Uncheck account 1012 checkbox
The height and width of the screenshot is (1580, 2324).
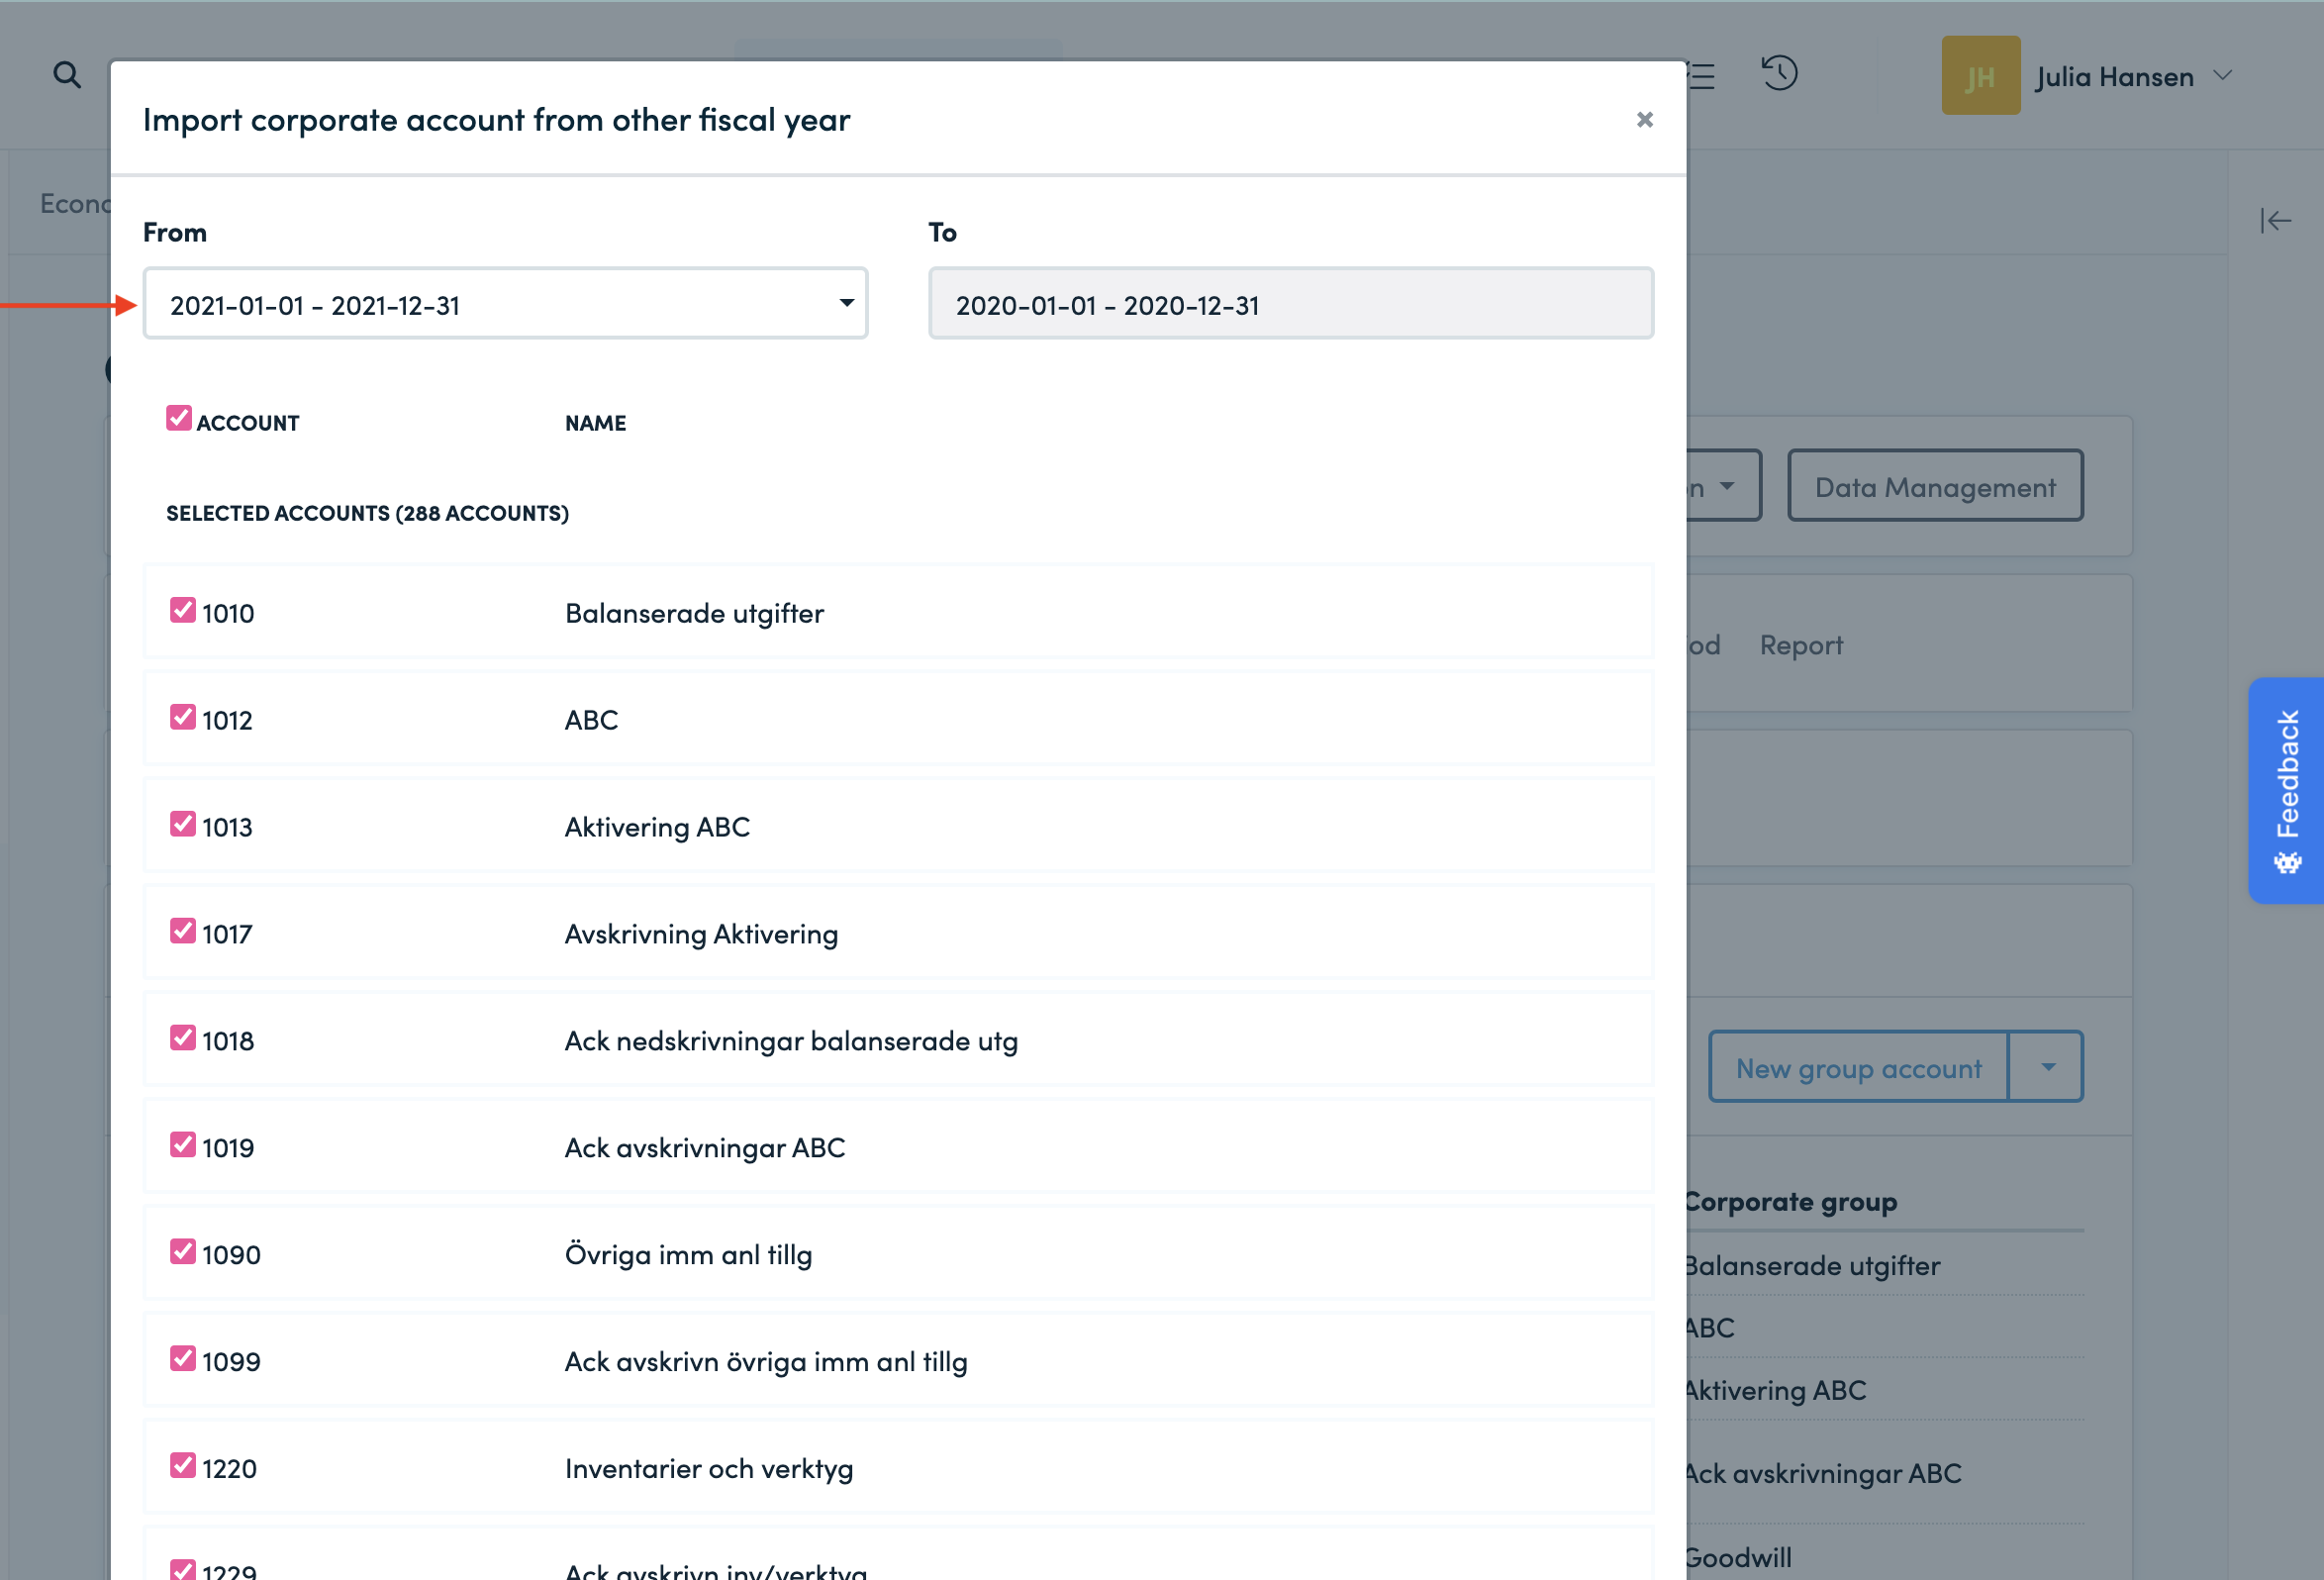pyautogui.click(x=183, y=717)
